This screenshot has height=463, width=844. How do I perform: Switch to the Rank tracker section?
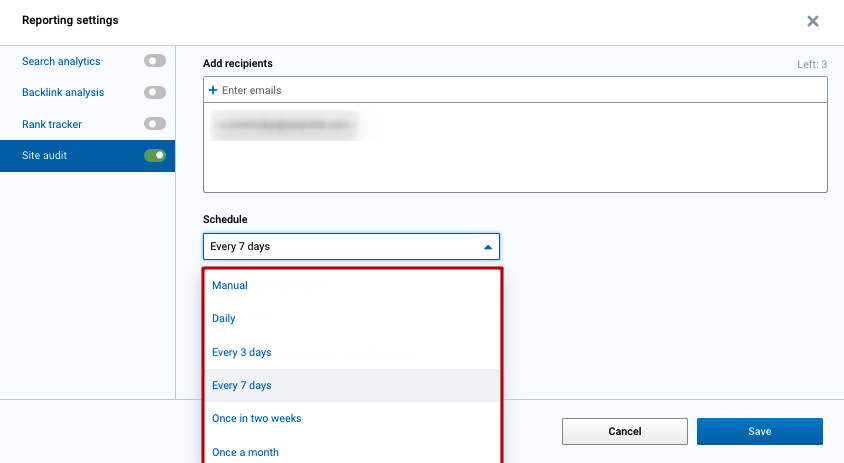pyautogui.click(x=52, y=124)
